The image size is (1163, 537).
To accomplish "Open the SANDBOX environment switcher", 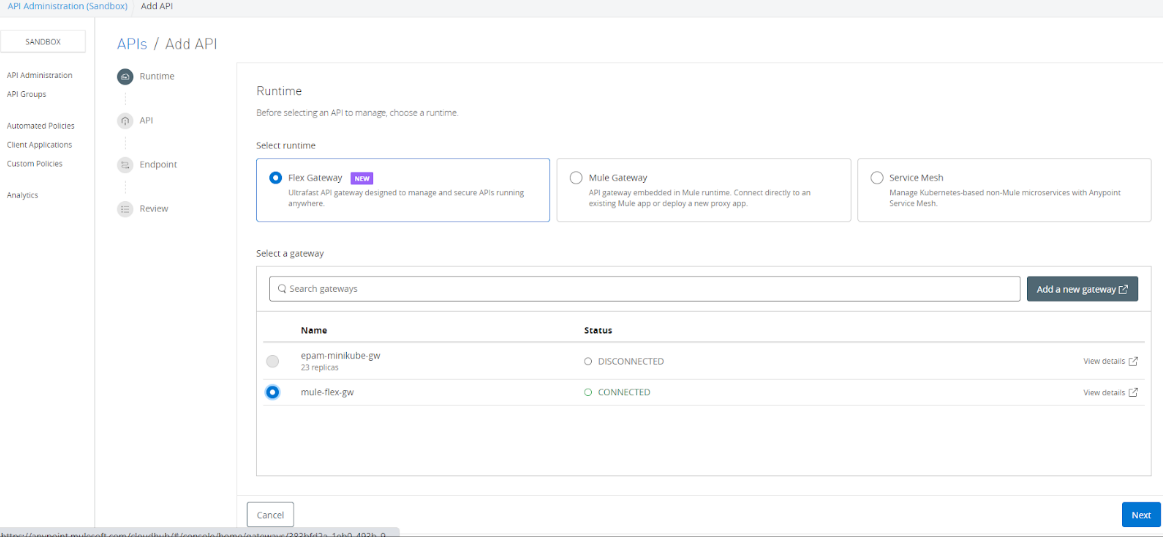I will pyautogui.click(x=43, y=42).
